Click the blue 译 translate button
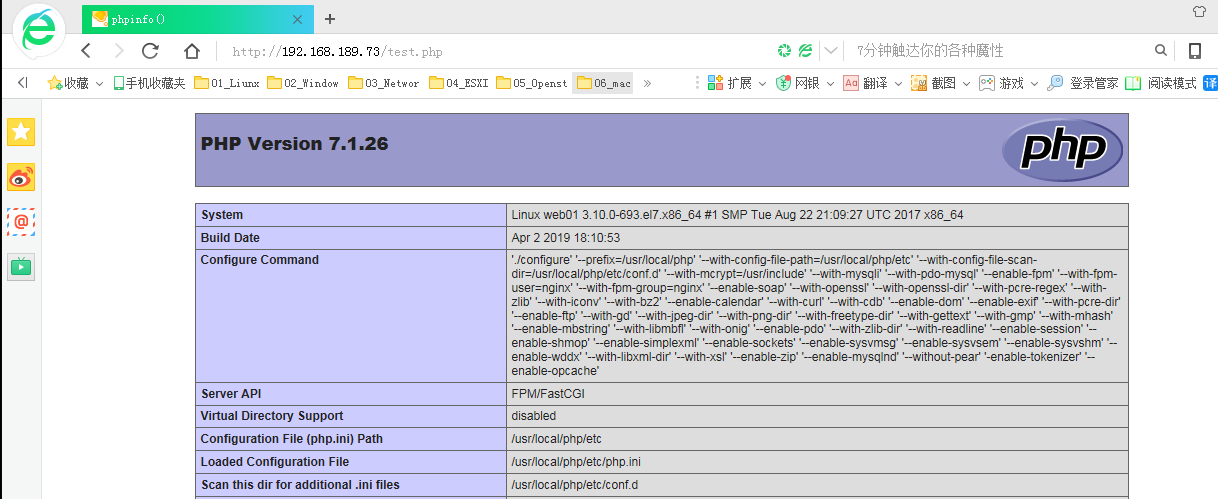 pyautogui.click(x=1210, y=83)
